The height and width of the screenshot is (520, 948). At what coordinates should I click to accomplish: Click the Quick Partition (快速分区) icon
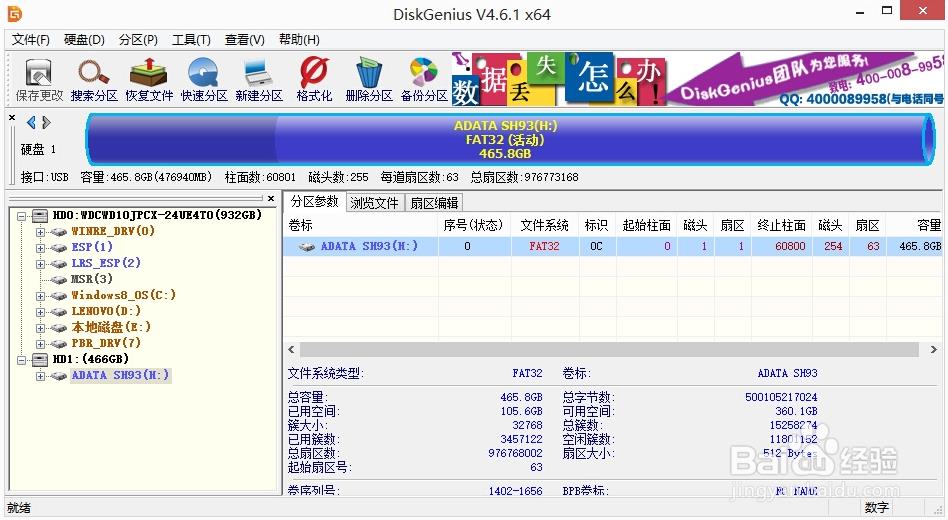(204, 80)
